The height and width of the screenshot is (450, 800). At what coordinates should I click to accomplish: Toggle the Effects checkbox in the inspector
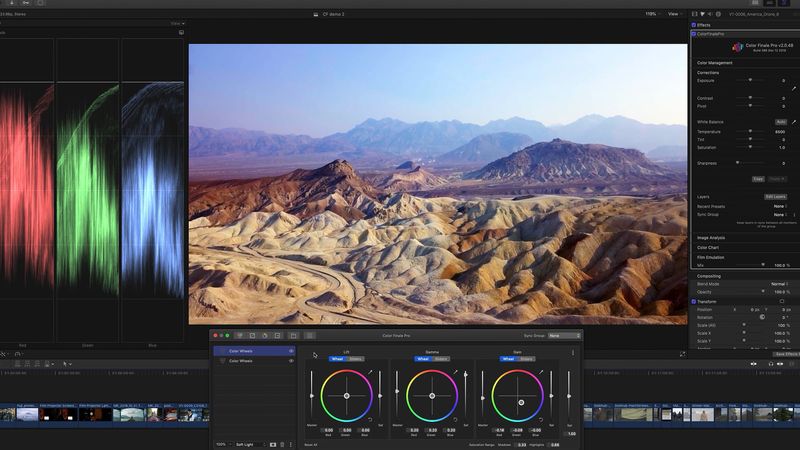pyautogui.click(x=695, y=24)
